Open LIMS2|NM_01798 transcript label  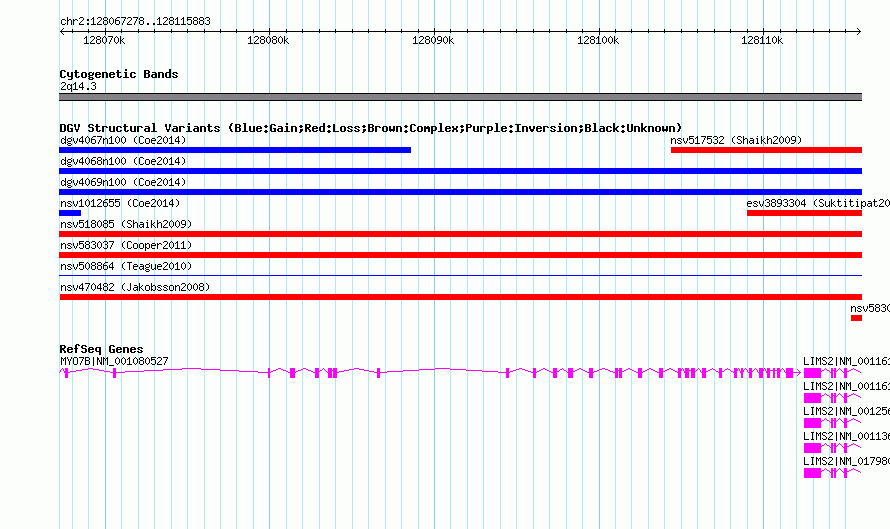point(846,461)
